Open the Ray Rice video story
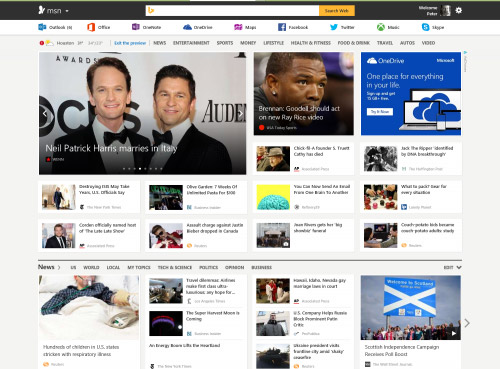 [304, 94]
